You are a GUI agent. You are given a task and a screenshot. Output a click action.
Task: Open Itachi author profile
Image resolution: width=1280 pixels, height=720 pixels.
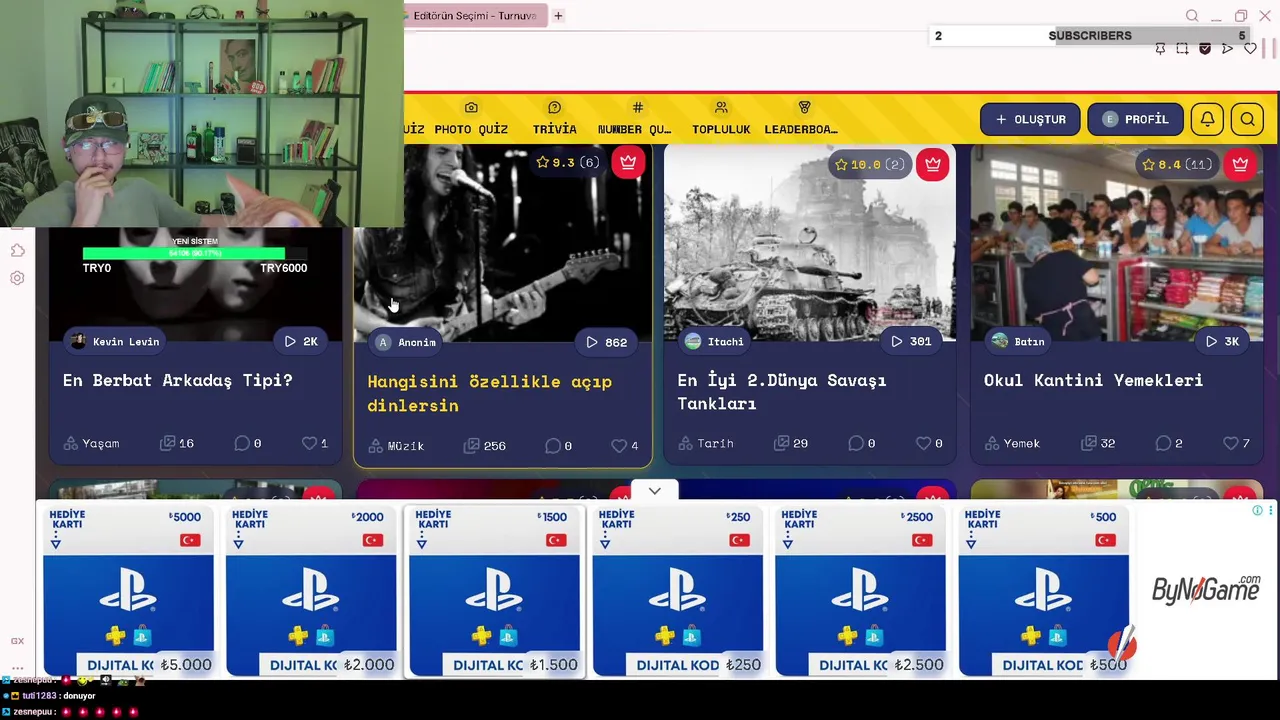714,342
